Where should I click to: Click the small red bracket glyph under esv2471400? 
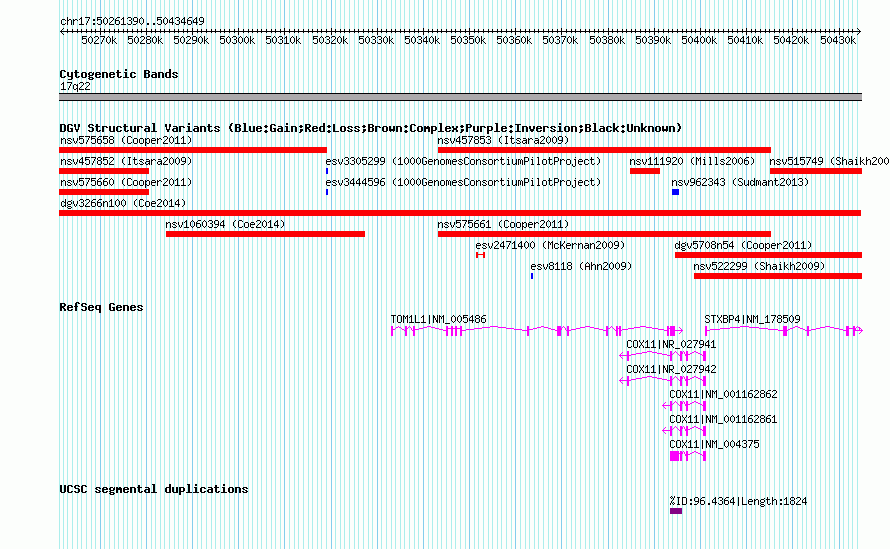[x=480, y=255]
